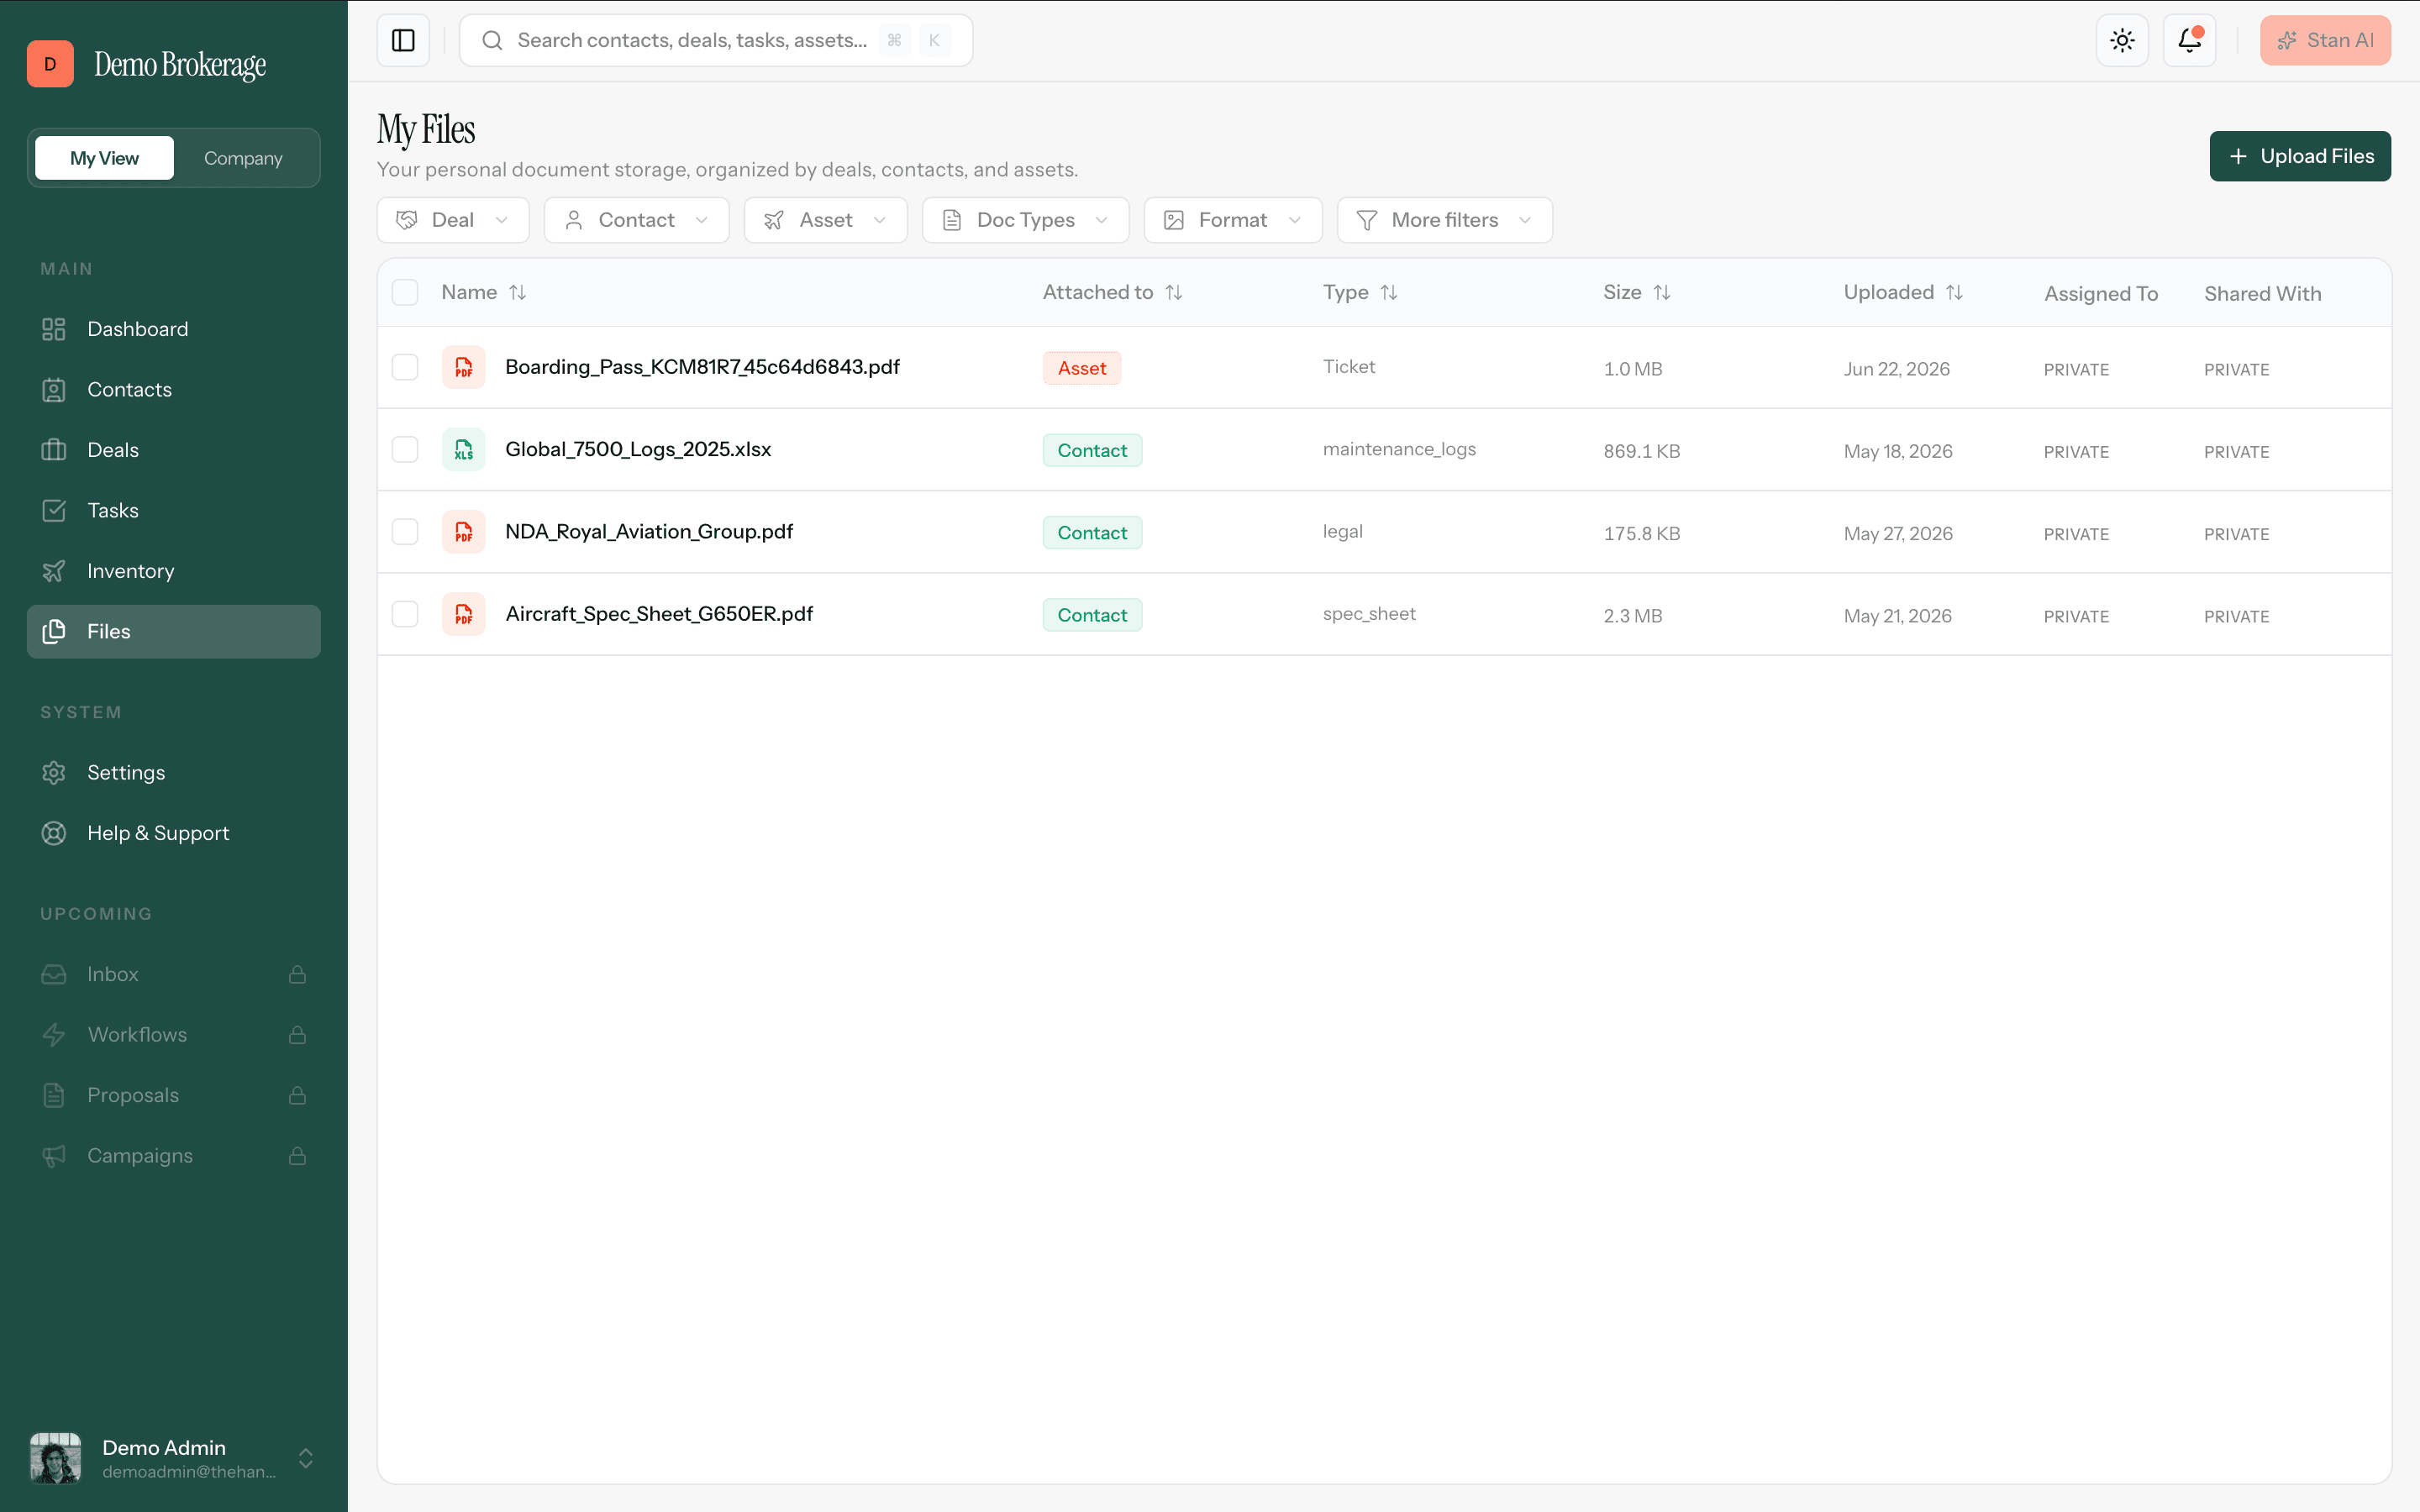Open Aircraft_Spec_Sheet_G650ER.pdf file name

pyautogui.click(x=659, y=614)
